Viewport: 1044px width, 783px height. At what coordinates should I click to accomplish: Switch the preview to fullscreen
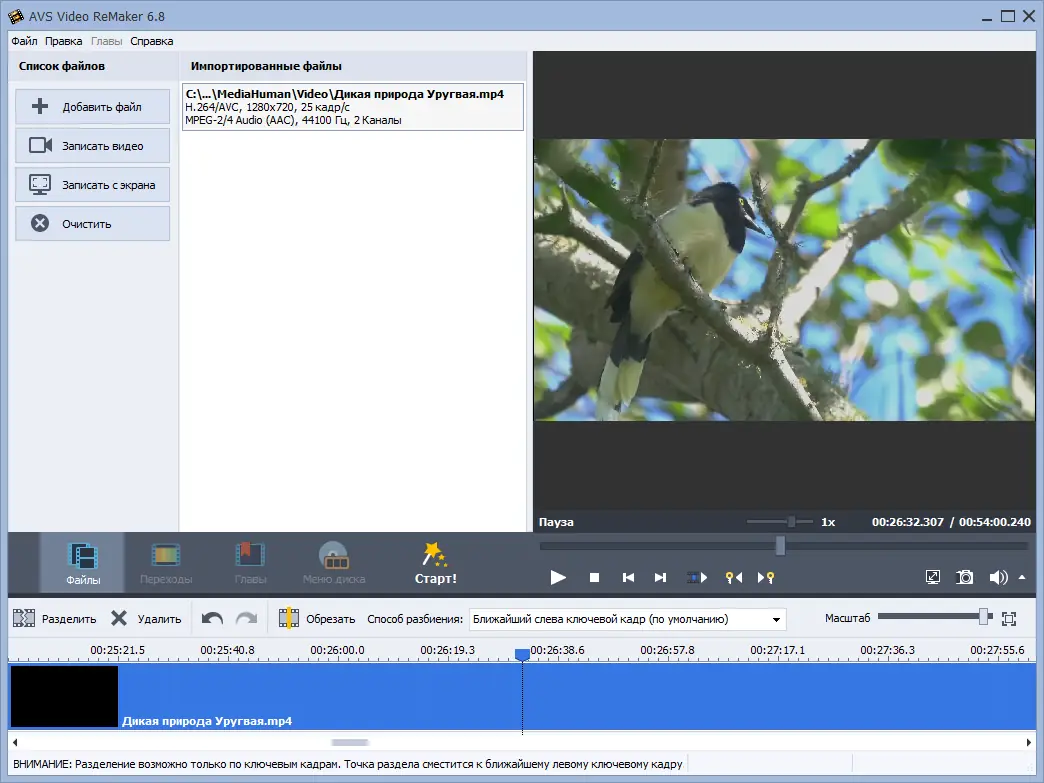pos(932,577)
